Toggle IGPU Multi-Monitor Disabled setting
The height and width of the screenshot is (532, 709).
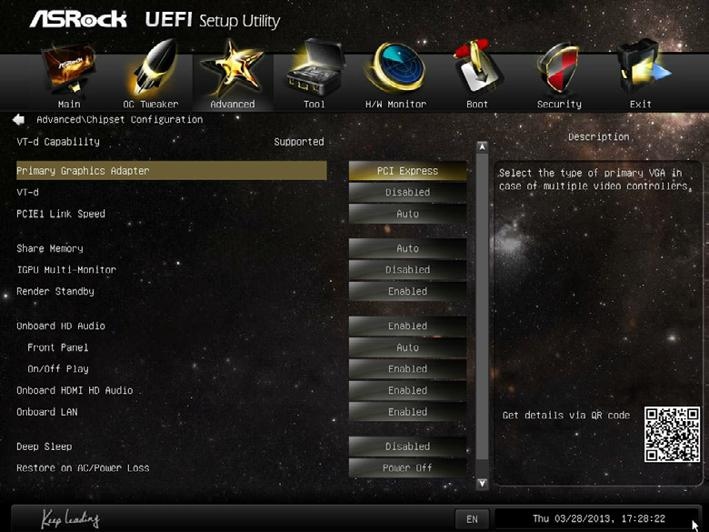pyautogui.click(x=407, y=270)
